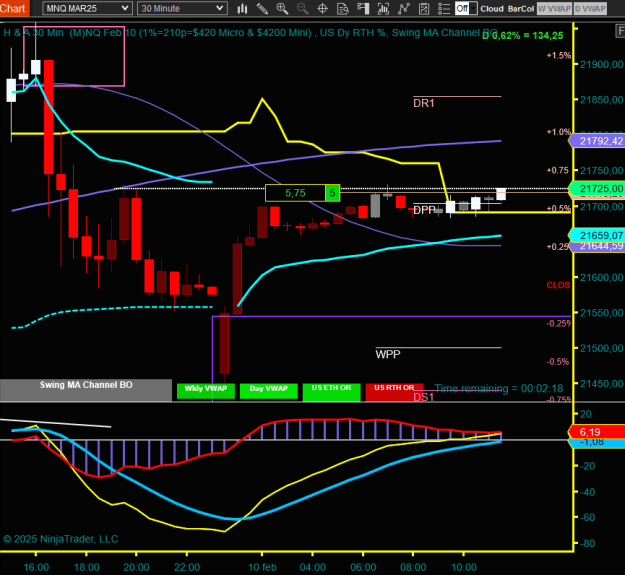Toggle the BarCol toolbar button
625x575 pixels.
click(x=521, y=8)
